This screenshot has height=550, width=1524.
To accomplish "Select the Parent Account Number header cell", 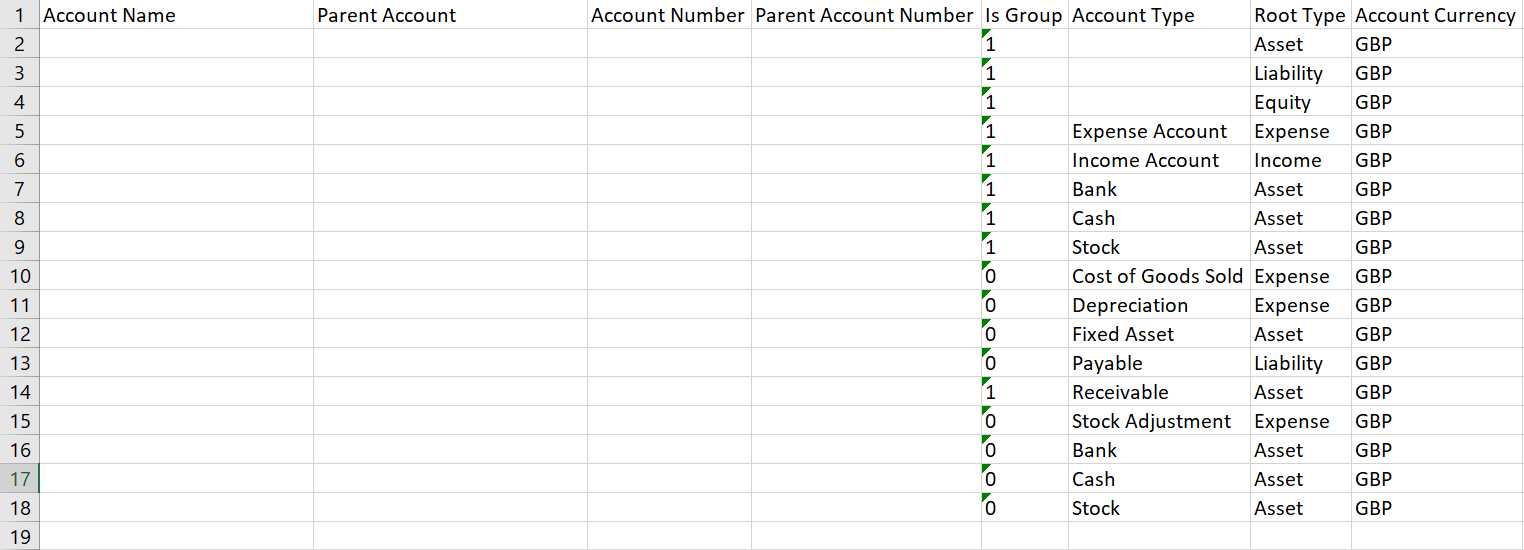I will (x=864, y=15).
